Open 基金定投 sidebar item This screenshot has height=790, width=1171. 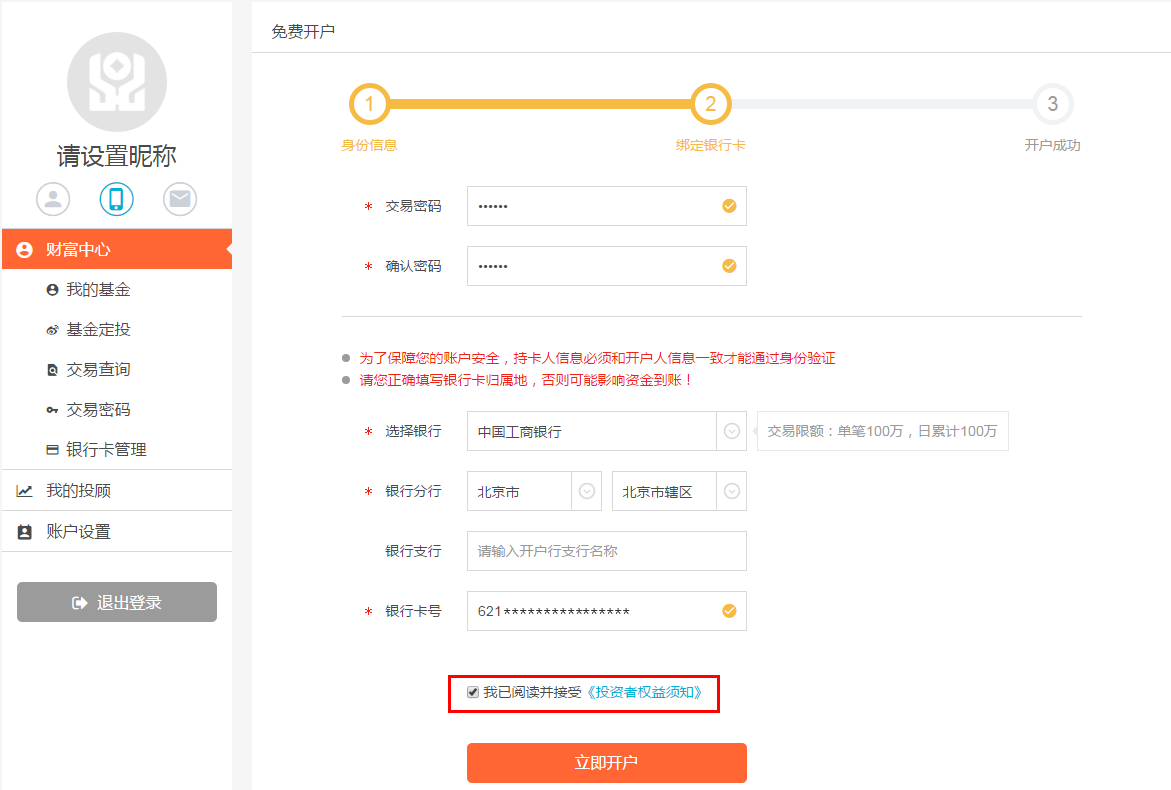(x=98, y=330)
